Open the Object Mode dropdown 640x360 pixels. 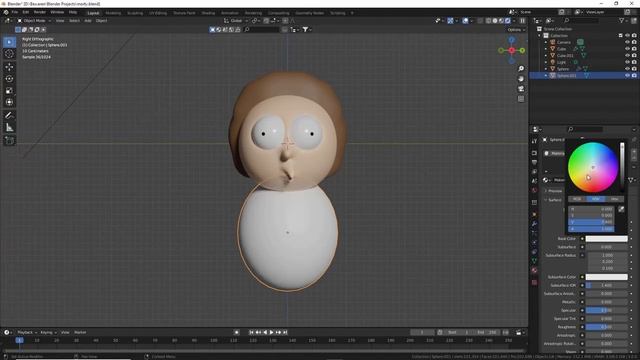click(34, 20)
